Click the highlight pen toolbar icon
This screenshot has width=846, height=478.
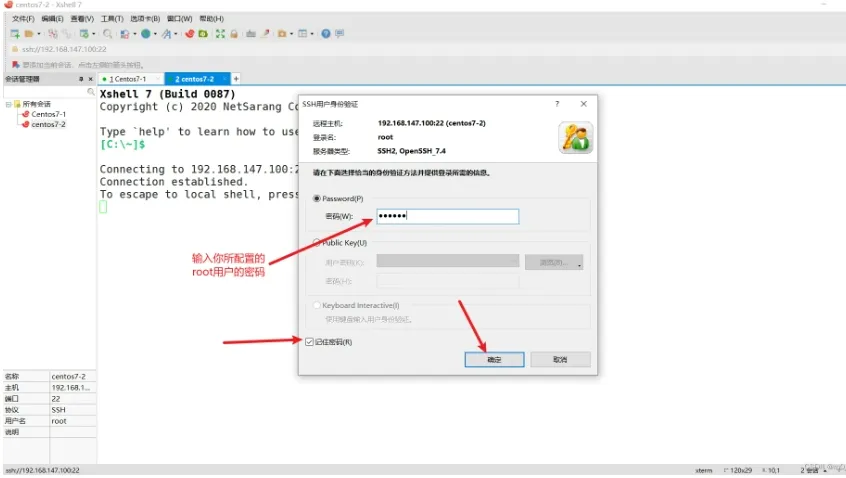pyautogui.click(x=265, y=33)
